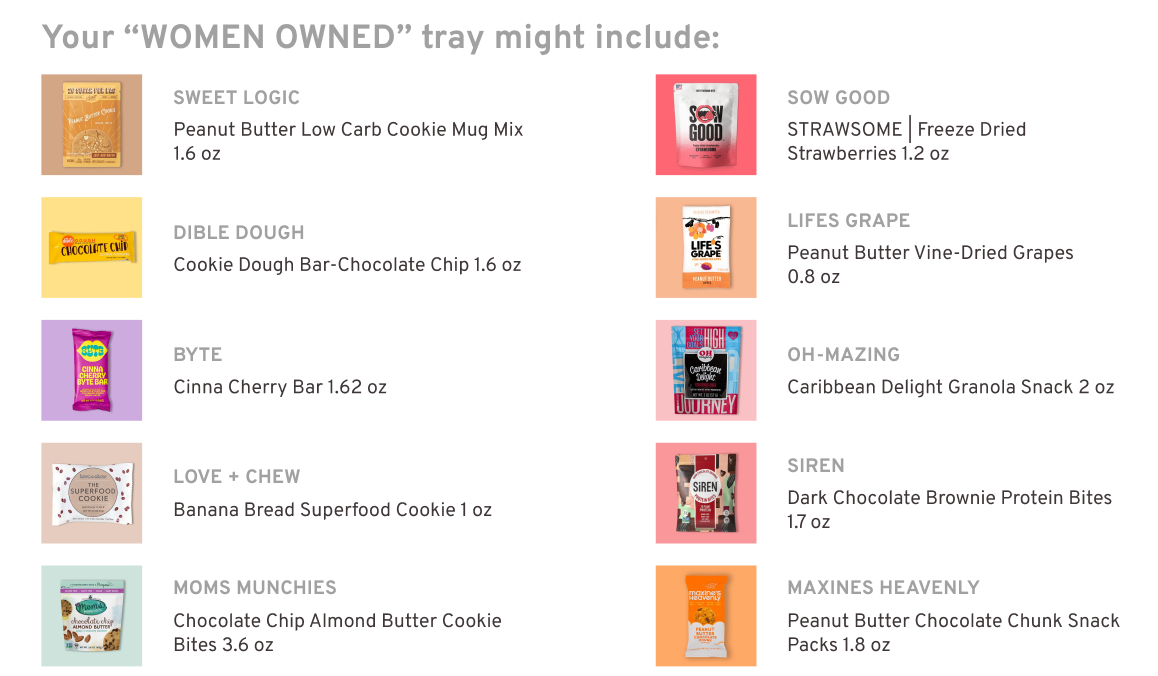Image resolution: width=1158 pixels, height=676 pixels.
Task: Click the Maxine's Heavenly snack pack image
Action: [706, 615]
